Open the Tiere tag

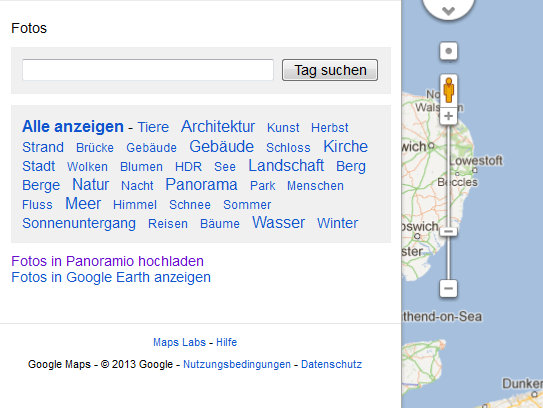153,127
